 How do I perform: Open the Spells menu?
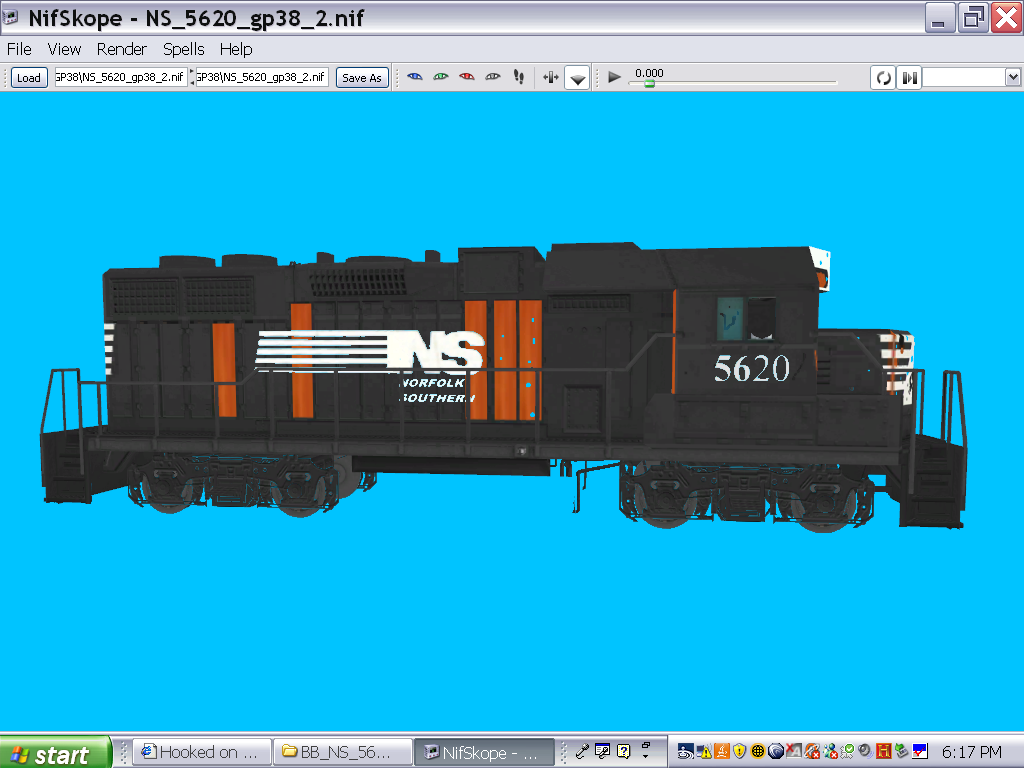click(184, 49)
